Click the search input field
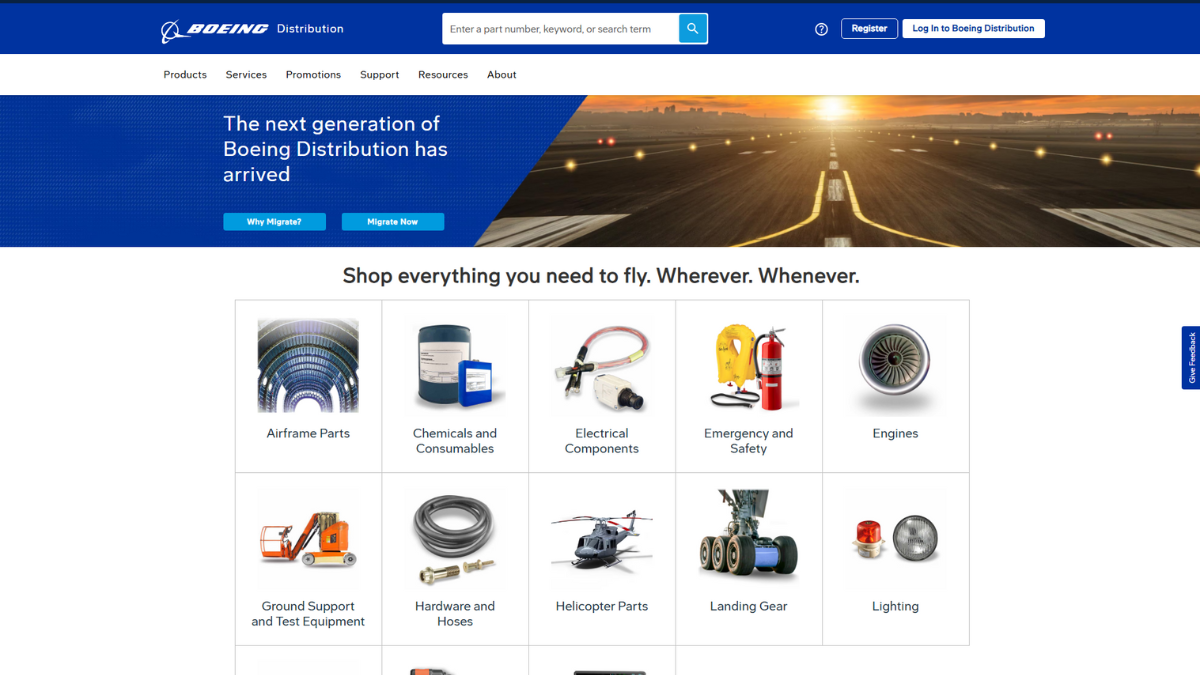This screenshot has height=675, width=1200. coord(560,28)
